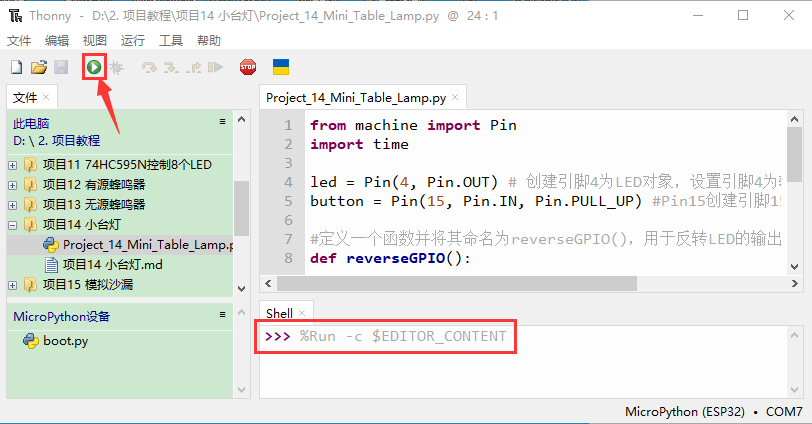This screenshot has width=812, height=424.
Task: Click the New file icon
Action: pyautogui.click(x=16, y=68)
